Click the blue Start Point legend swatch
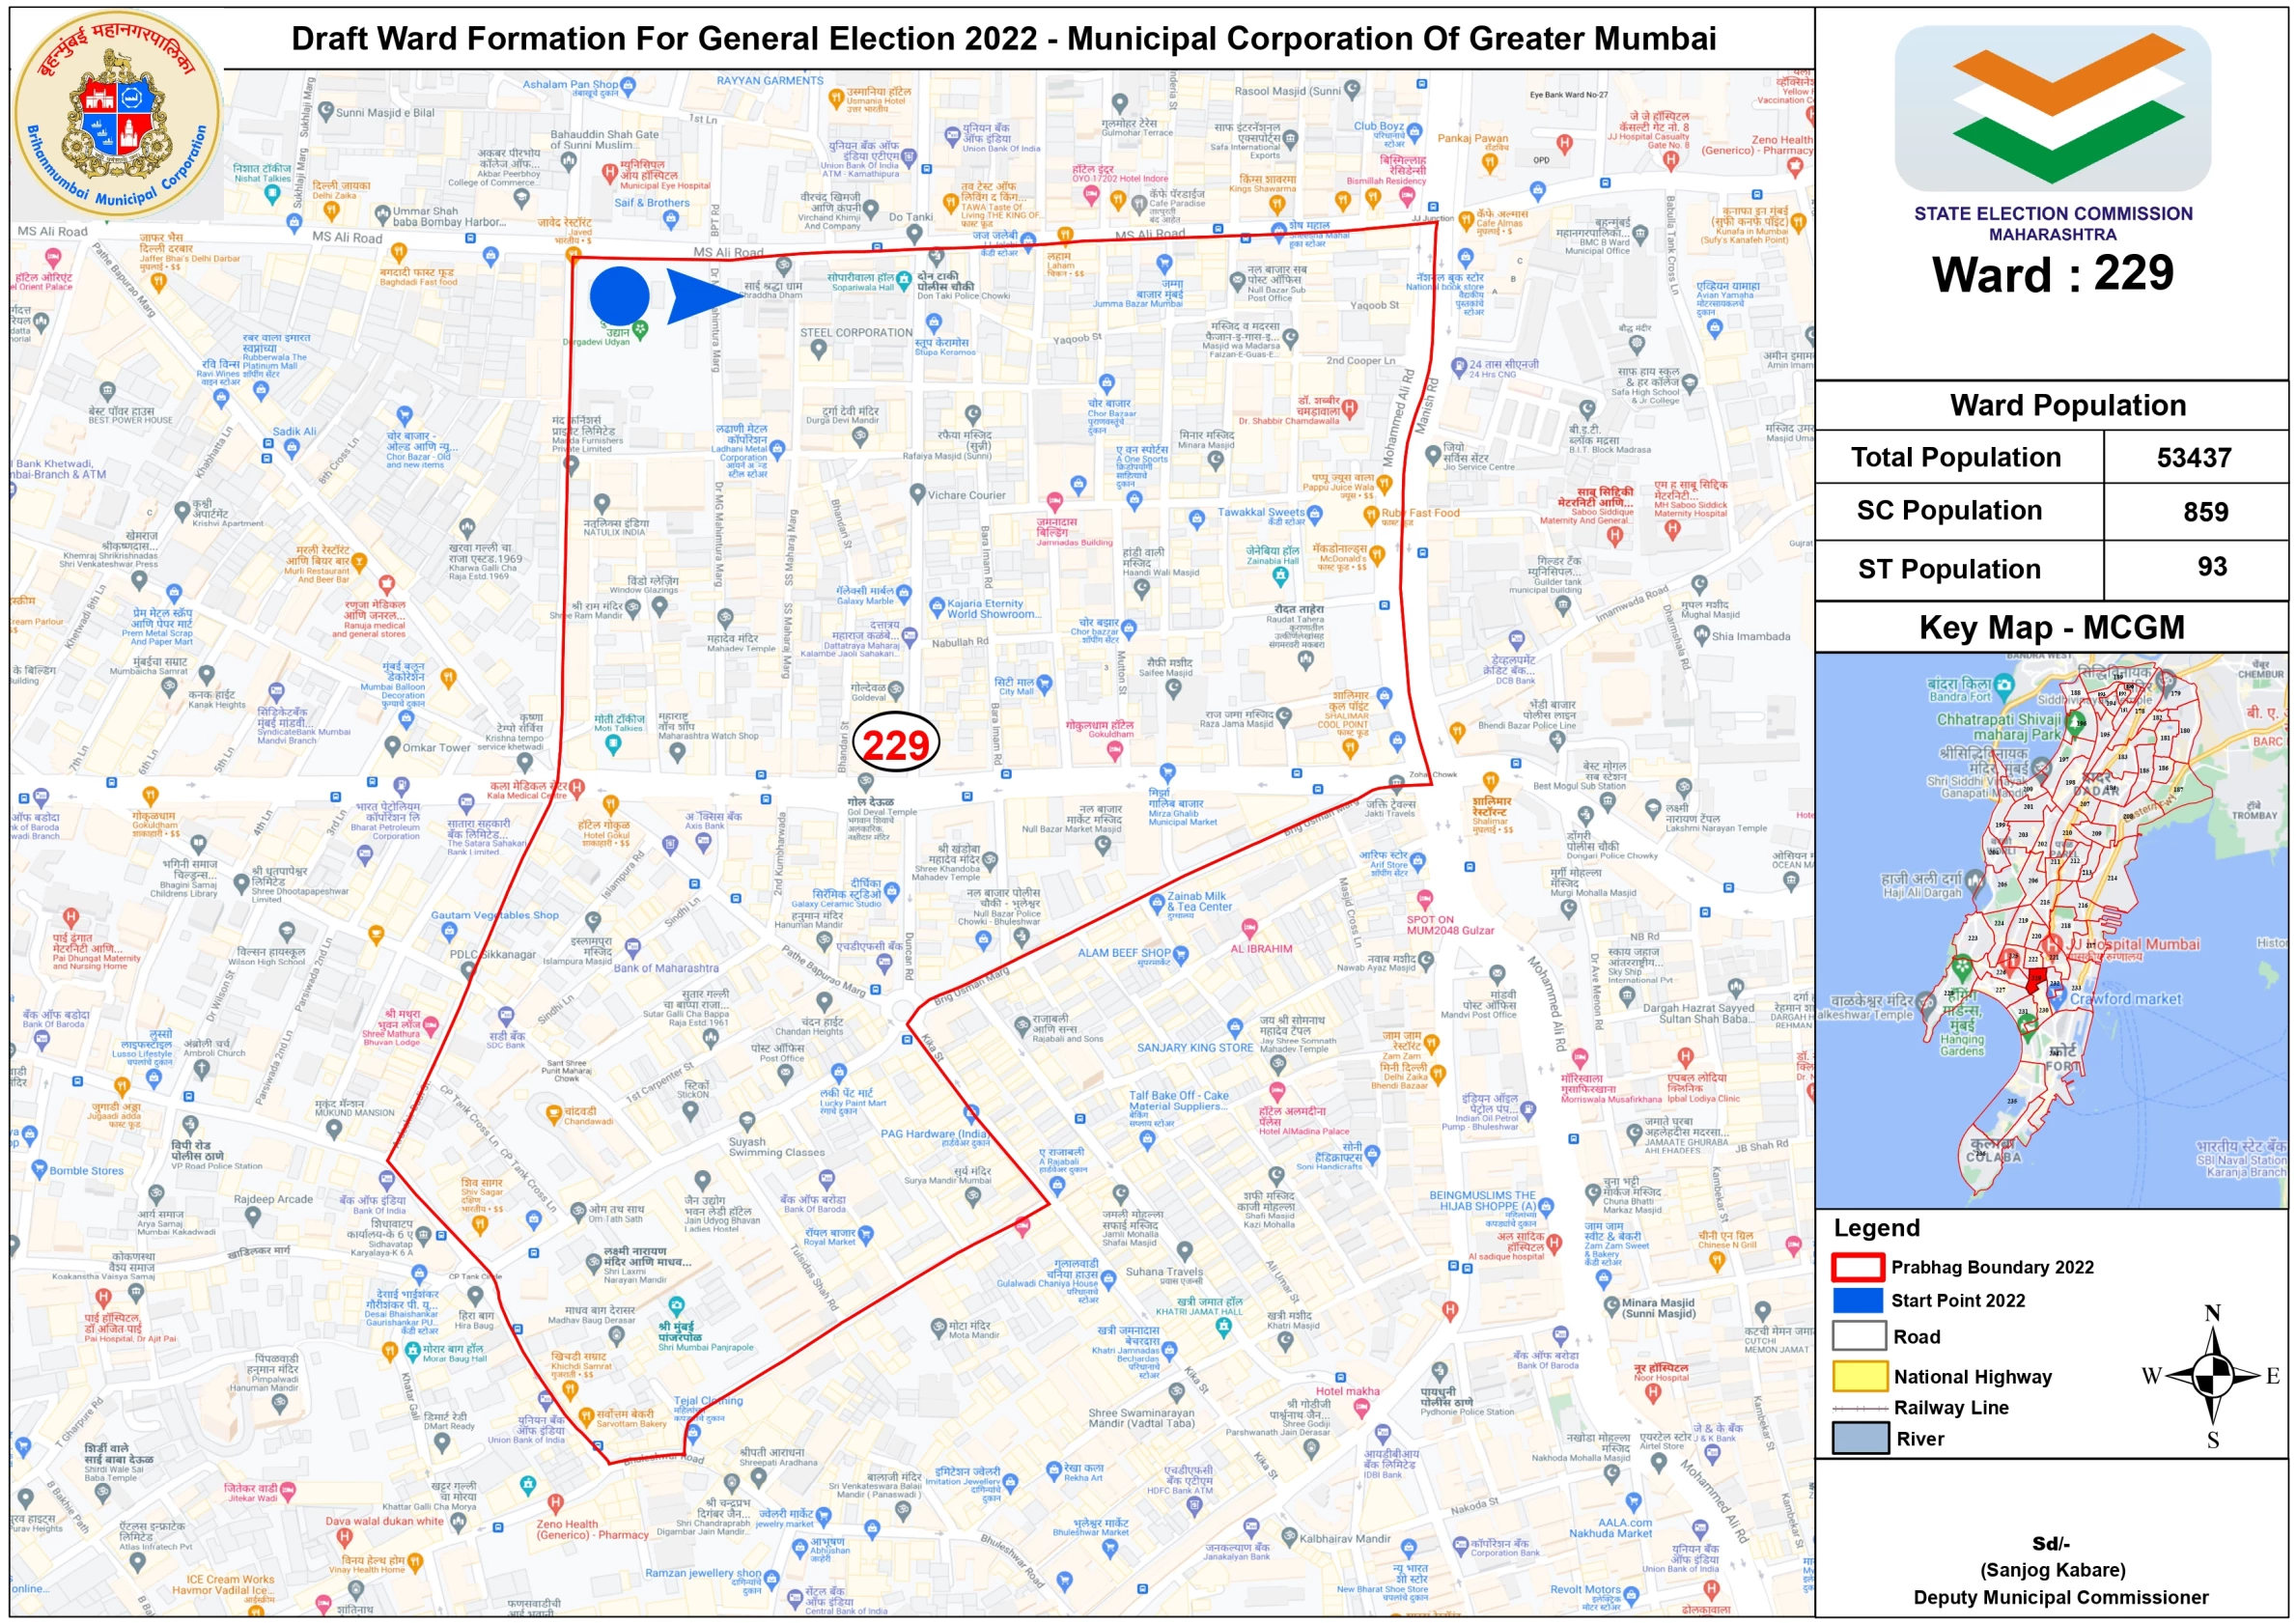Viewport: 2296px width, 1623px height. point(1857,1300)
